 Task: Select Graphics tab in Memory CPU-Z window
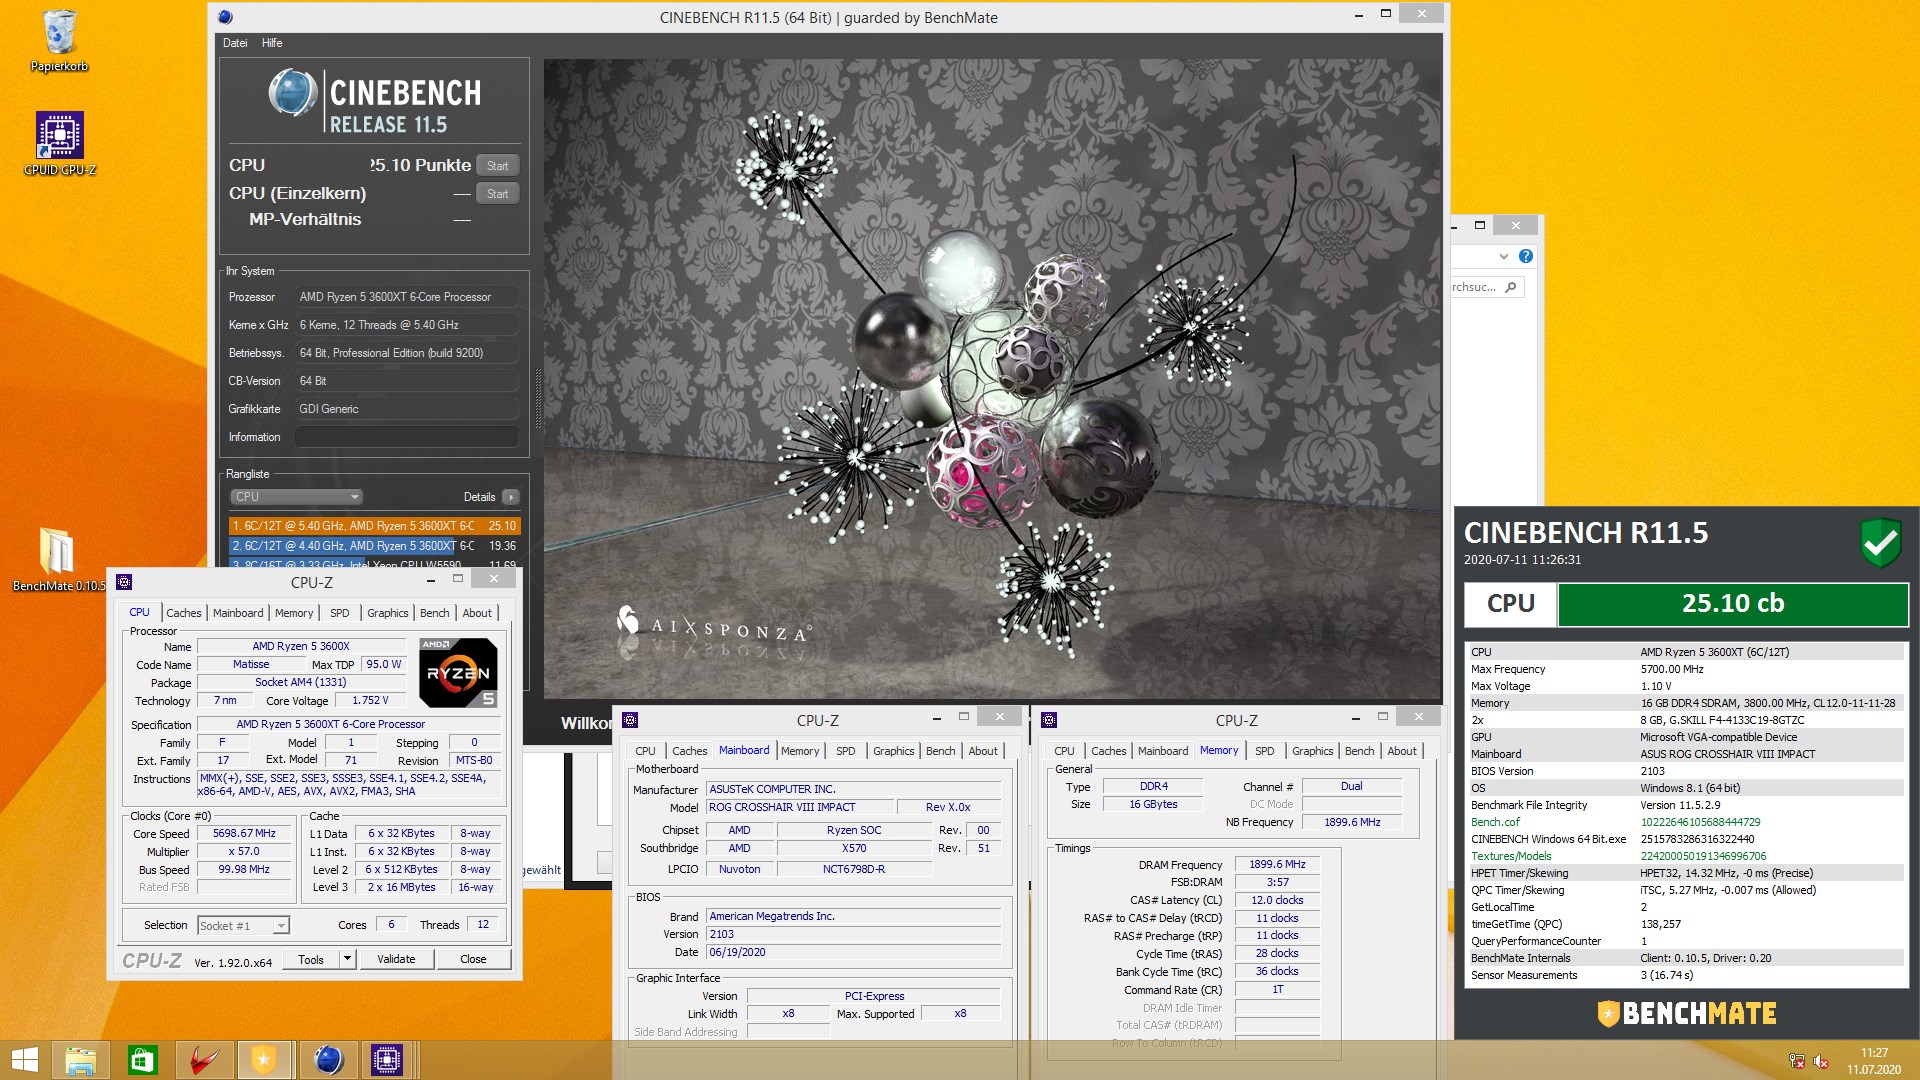(x=1312, y=751)
